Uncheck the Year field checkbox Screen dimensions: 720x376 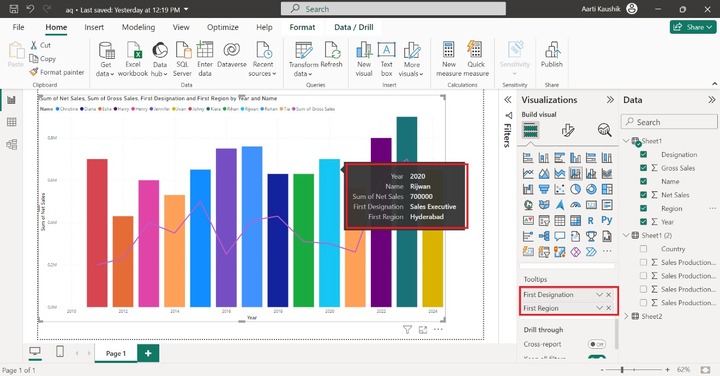point(643,221)
